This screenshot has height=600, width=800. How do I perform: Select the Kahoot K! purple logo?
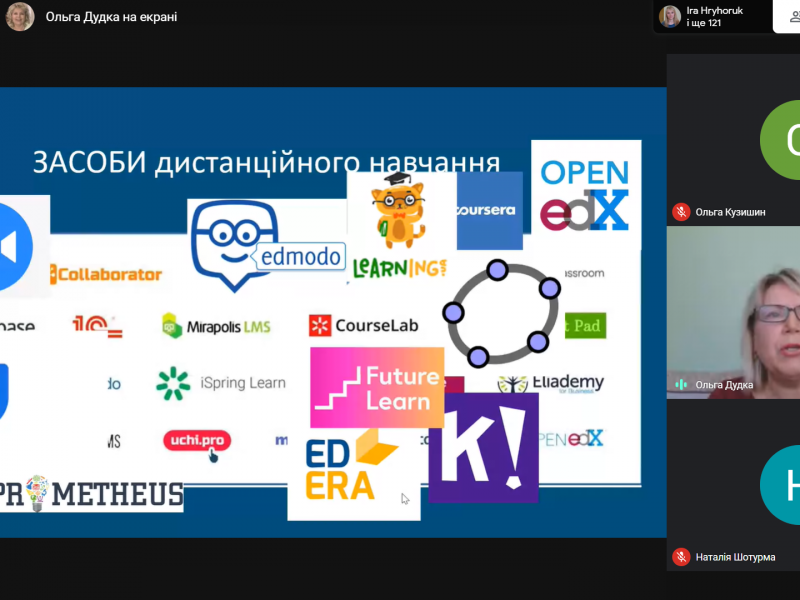tap(483, 447)
